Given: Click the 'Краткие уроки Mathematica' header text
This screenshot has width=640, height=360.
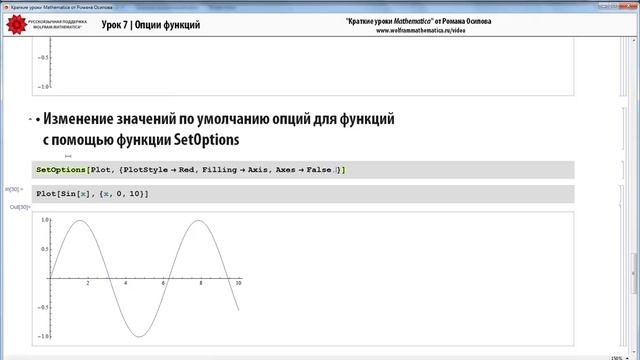Looking at the screenshot, I should [x=418, y=21].
